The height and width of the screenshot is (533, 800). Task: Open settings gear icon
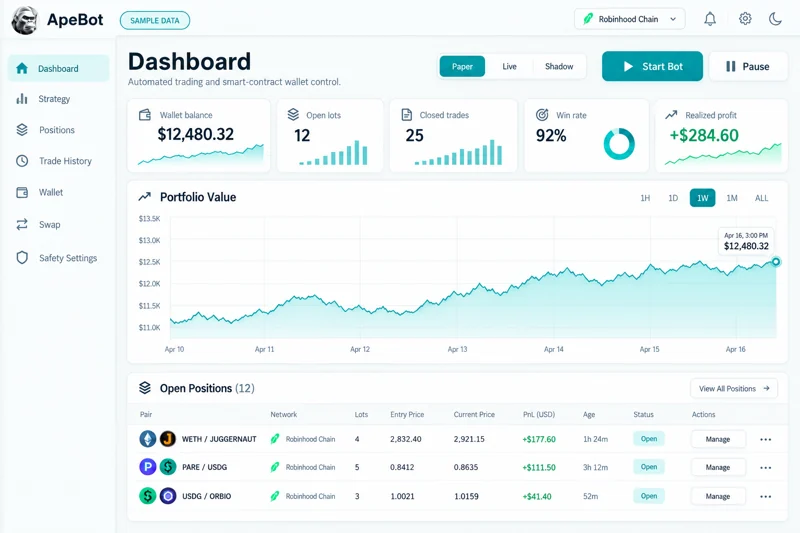(x=745, y=19)
